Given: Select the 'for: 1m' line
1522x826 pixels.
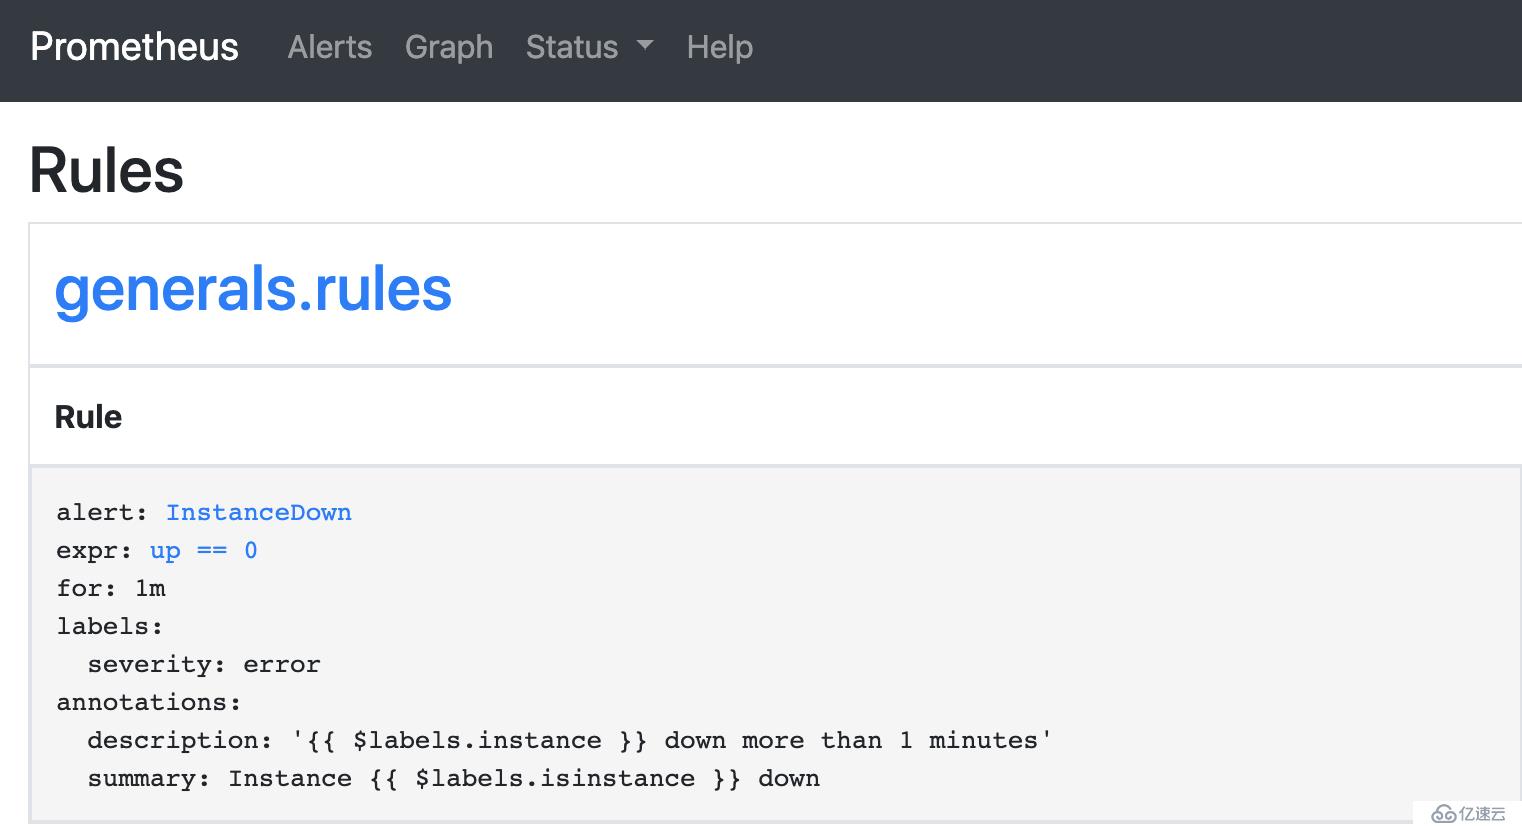Looking at the screenshot, I should 111,588.
